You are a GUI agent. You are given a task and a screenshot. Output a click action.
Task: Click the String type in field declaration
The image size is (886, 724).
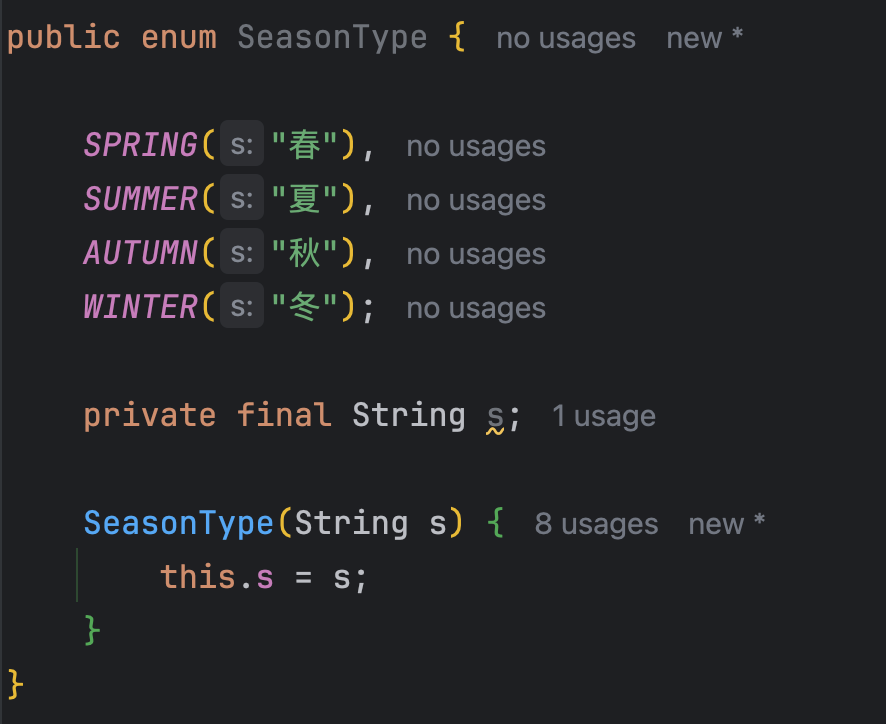(409, 415)
